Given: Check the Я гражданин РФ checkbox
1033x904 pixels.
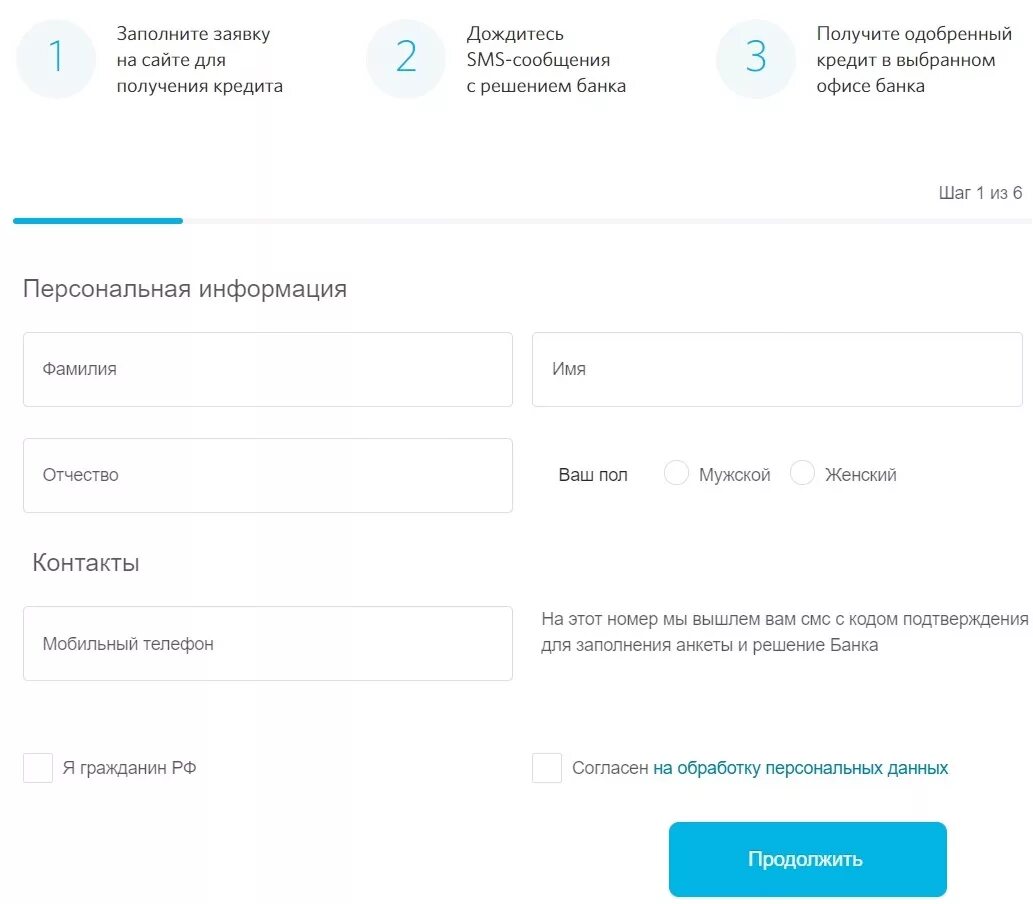Looking at the screenshot, I should coord(38,768).
